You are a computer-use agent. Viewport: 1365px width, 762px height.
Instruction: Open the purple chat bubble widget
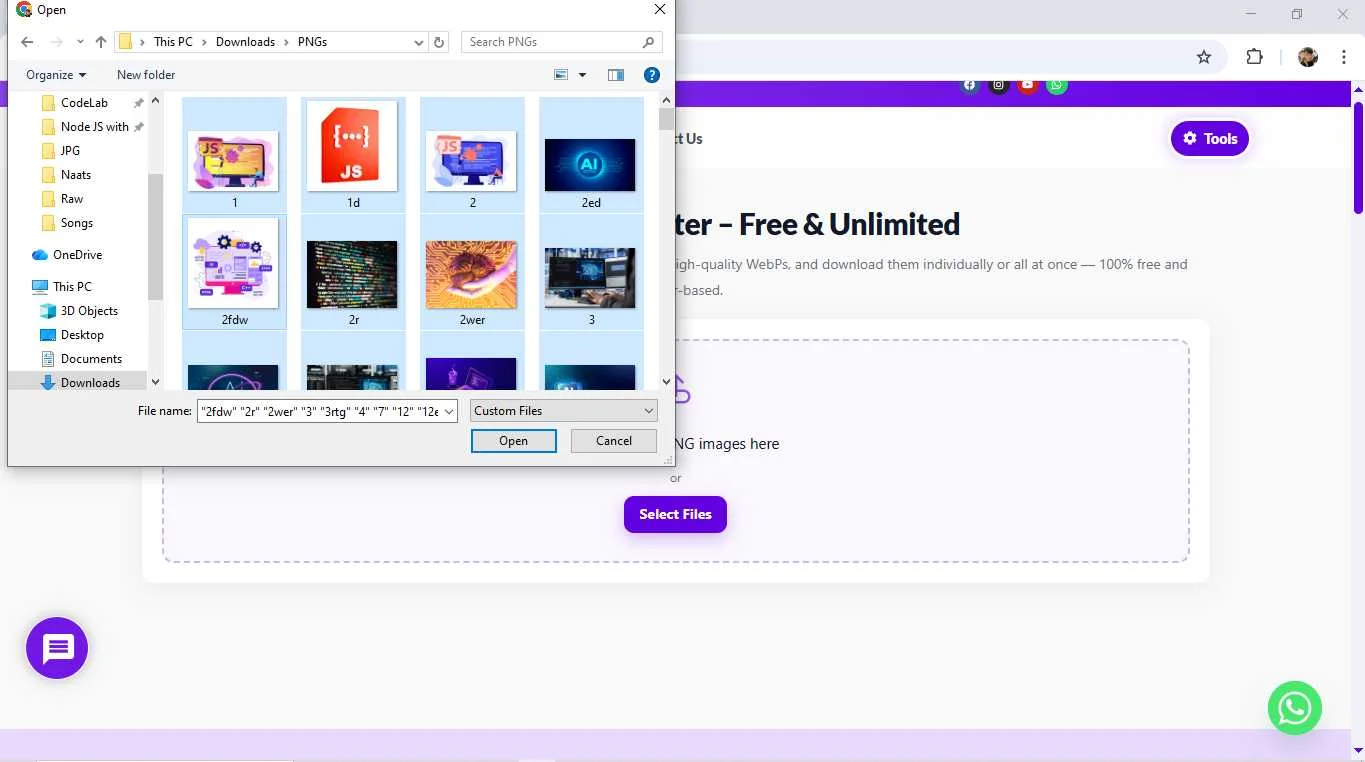(x=57, y=648)
